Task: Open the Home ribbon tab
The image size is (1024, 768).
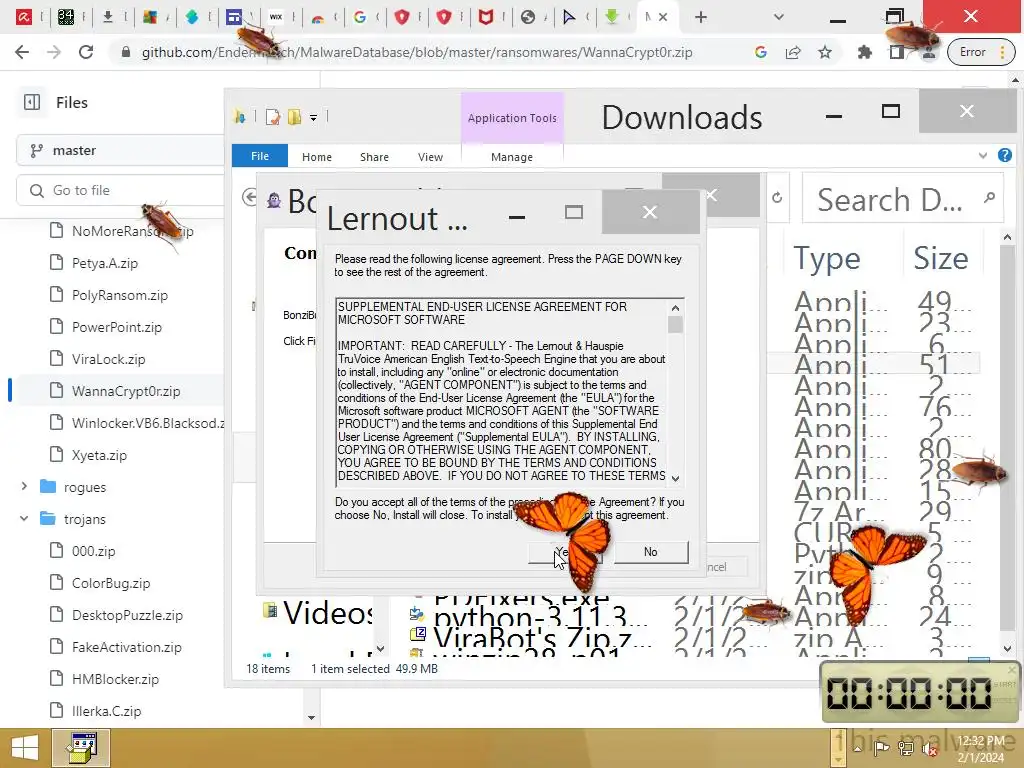Action: [x=317, y=157]
